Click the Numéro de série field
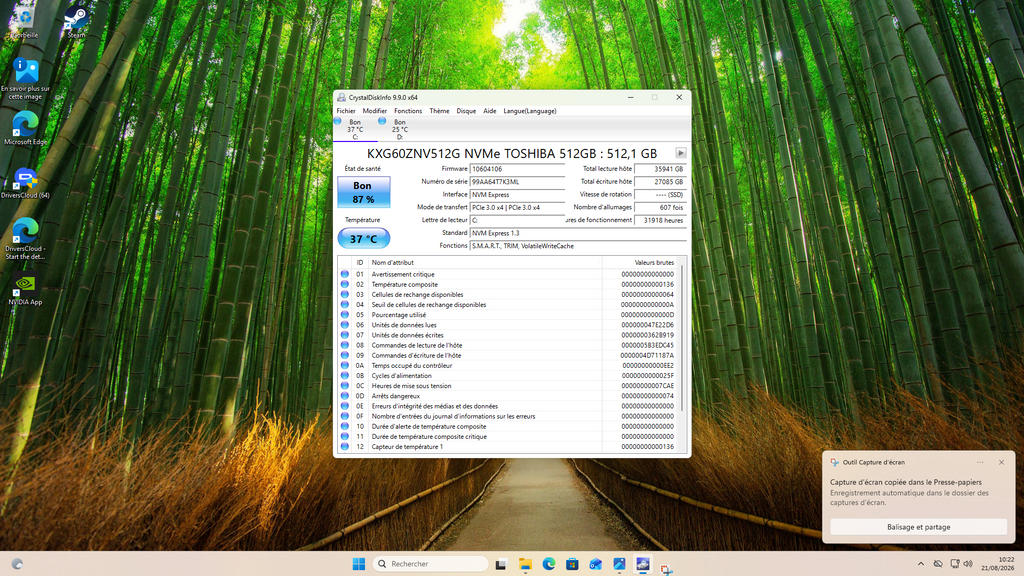Image resolution: width=1024 pixels, height=576 pixels. click(517, 182)
